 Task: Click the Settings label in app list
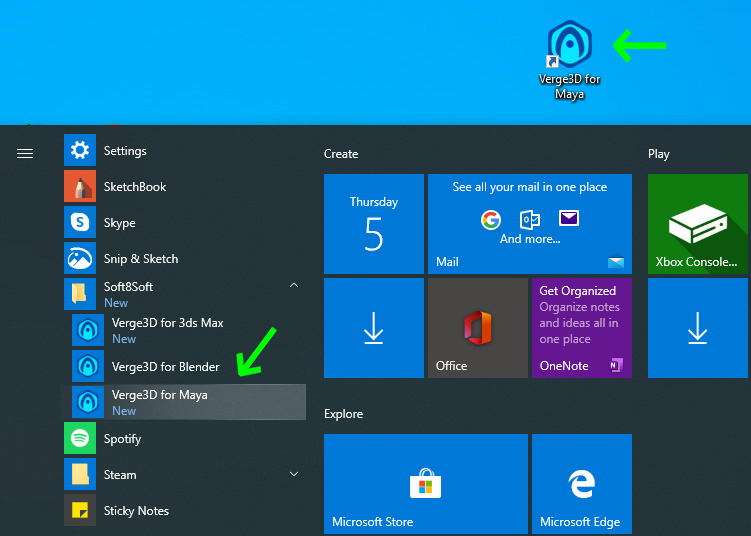point(125,151)
